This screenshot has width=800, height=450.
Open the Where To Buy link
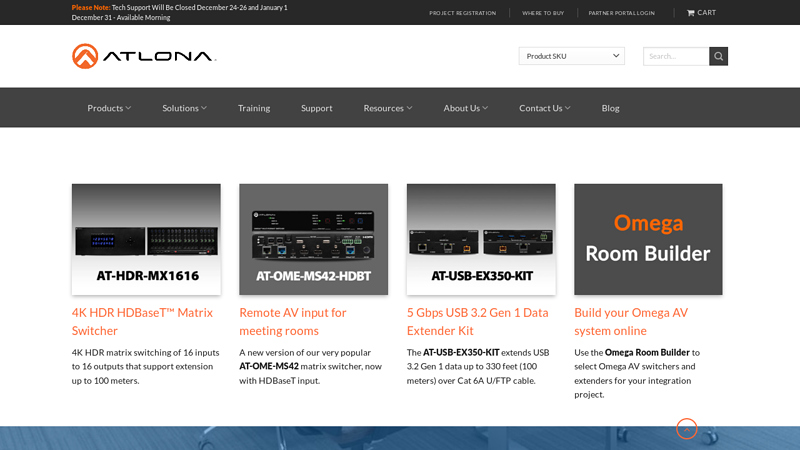pos(543,13)
